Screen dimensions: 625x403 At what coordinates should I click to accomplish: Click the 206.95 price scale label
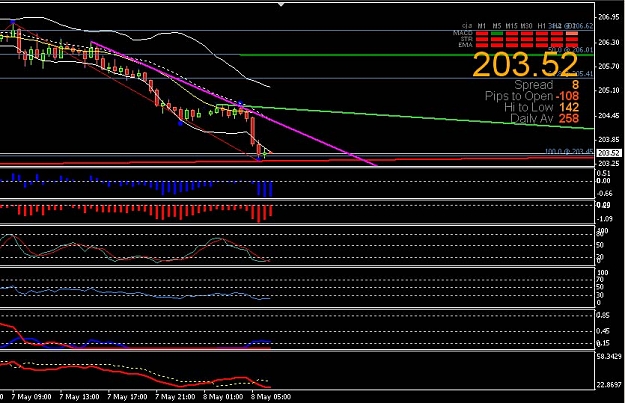tap(609, 17)
